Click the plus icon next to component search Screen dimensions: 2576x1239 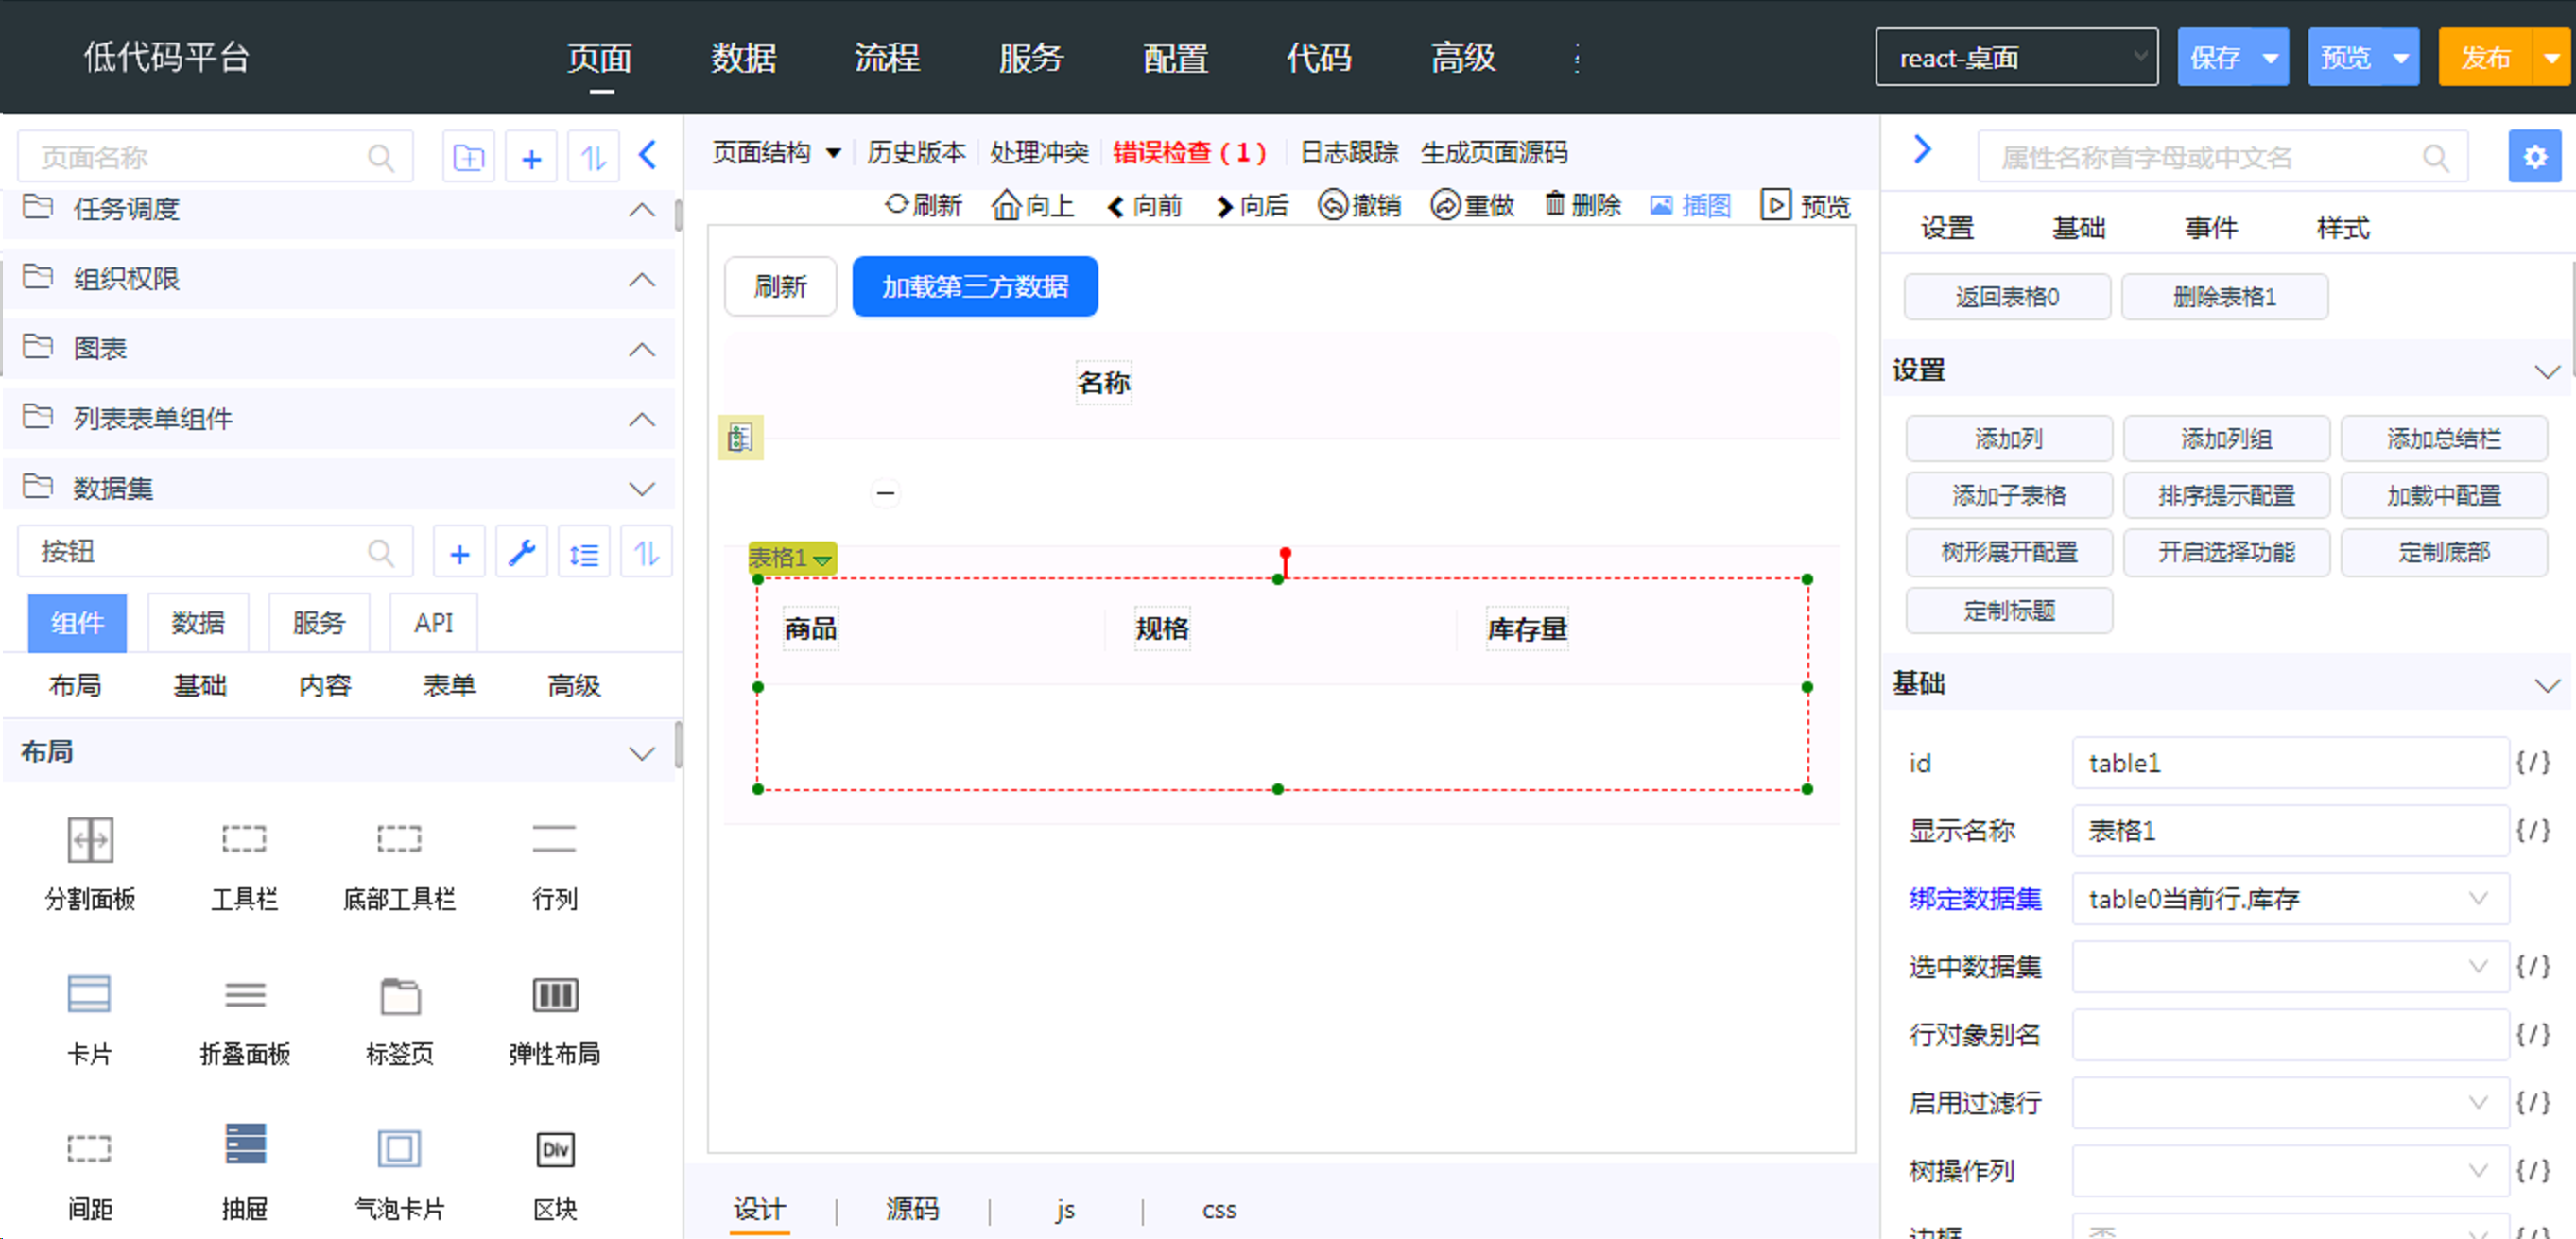tap(459, 552)
